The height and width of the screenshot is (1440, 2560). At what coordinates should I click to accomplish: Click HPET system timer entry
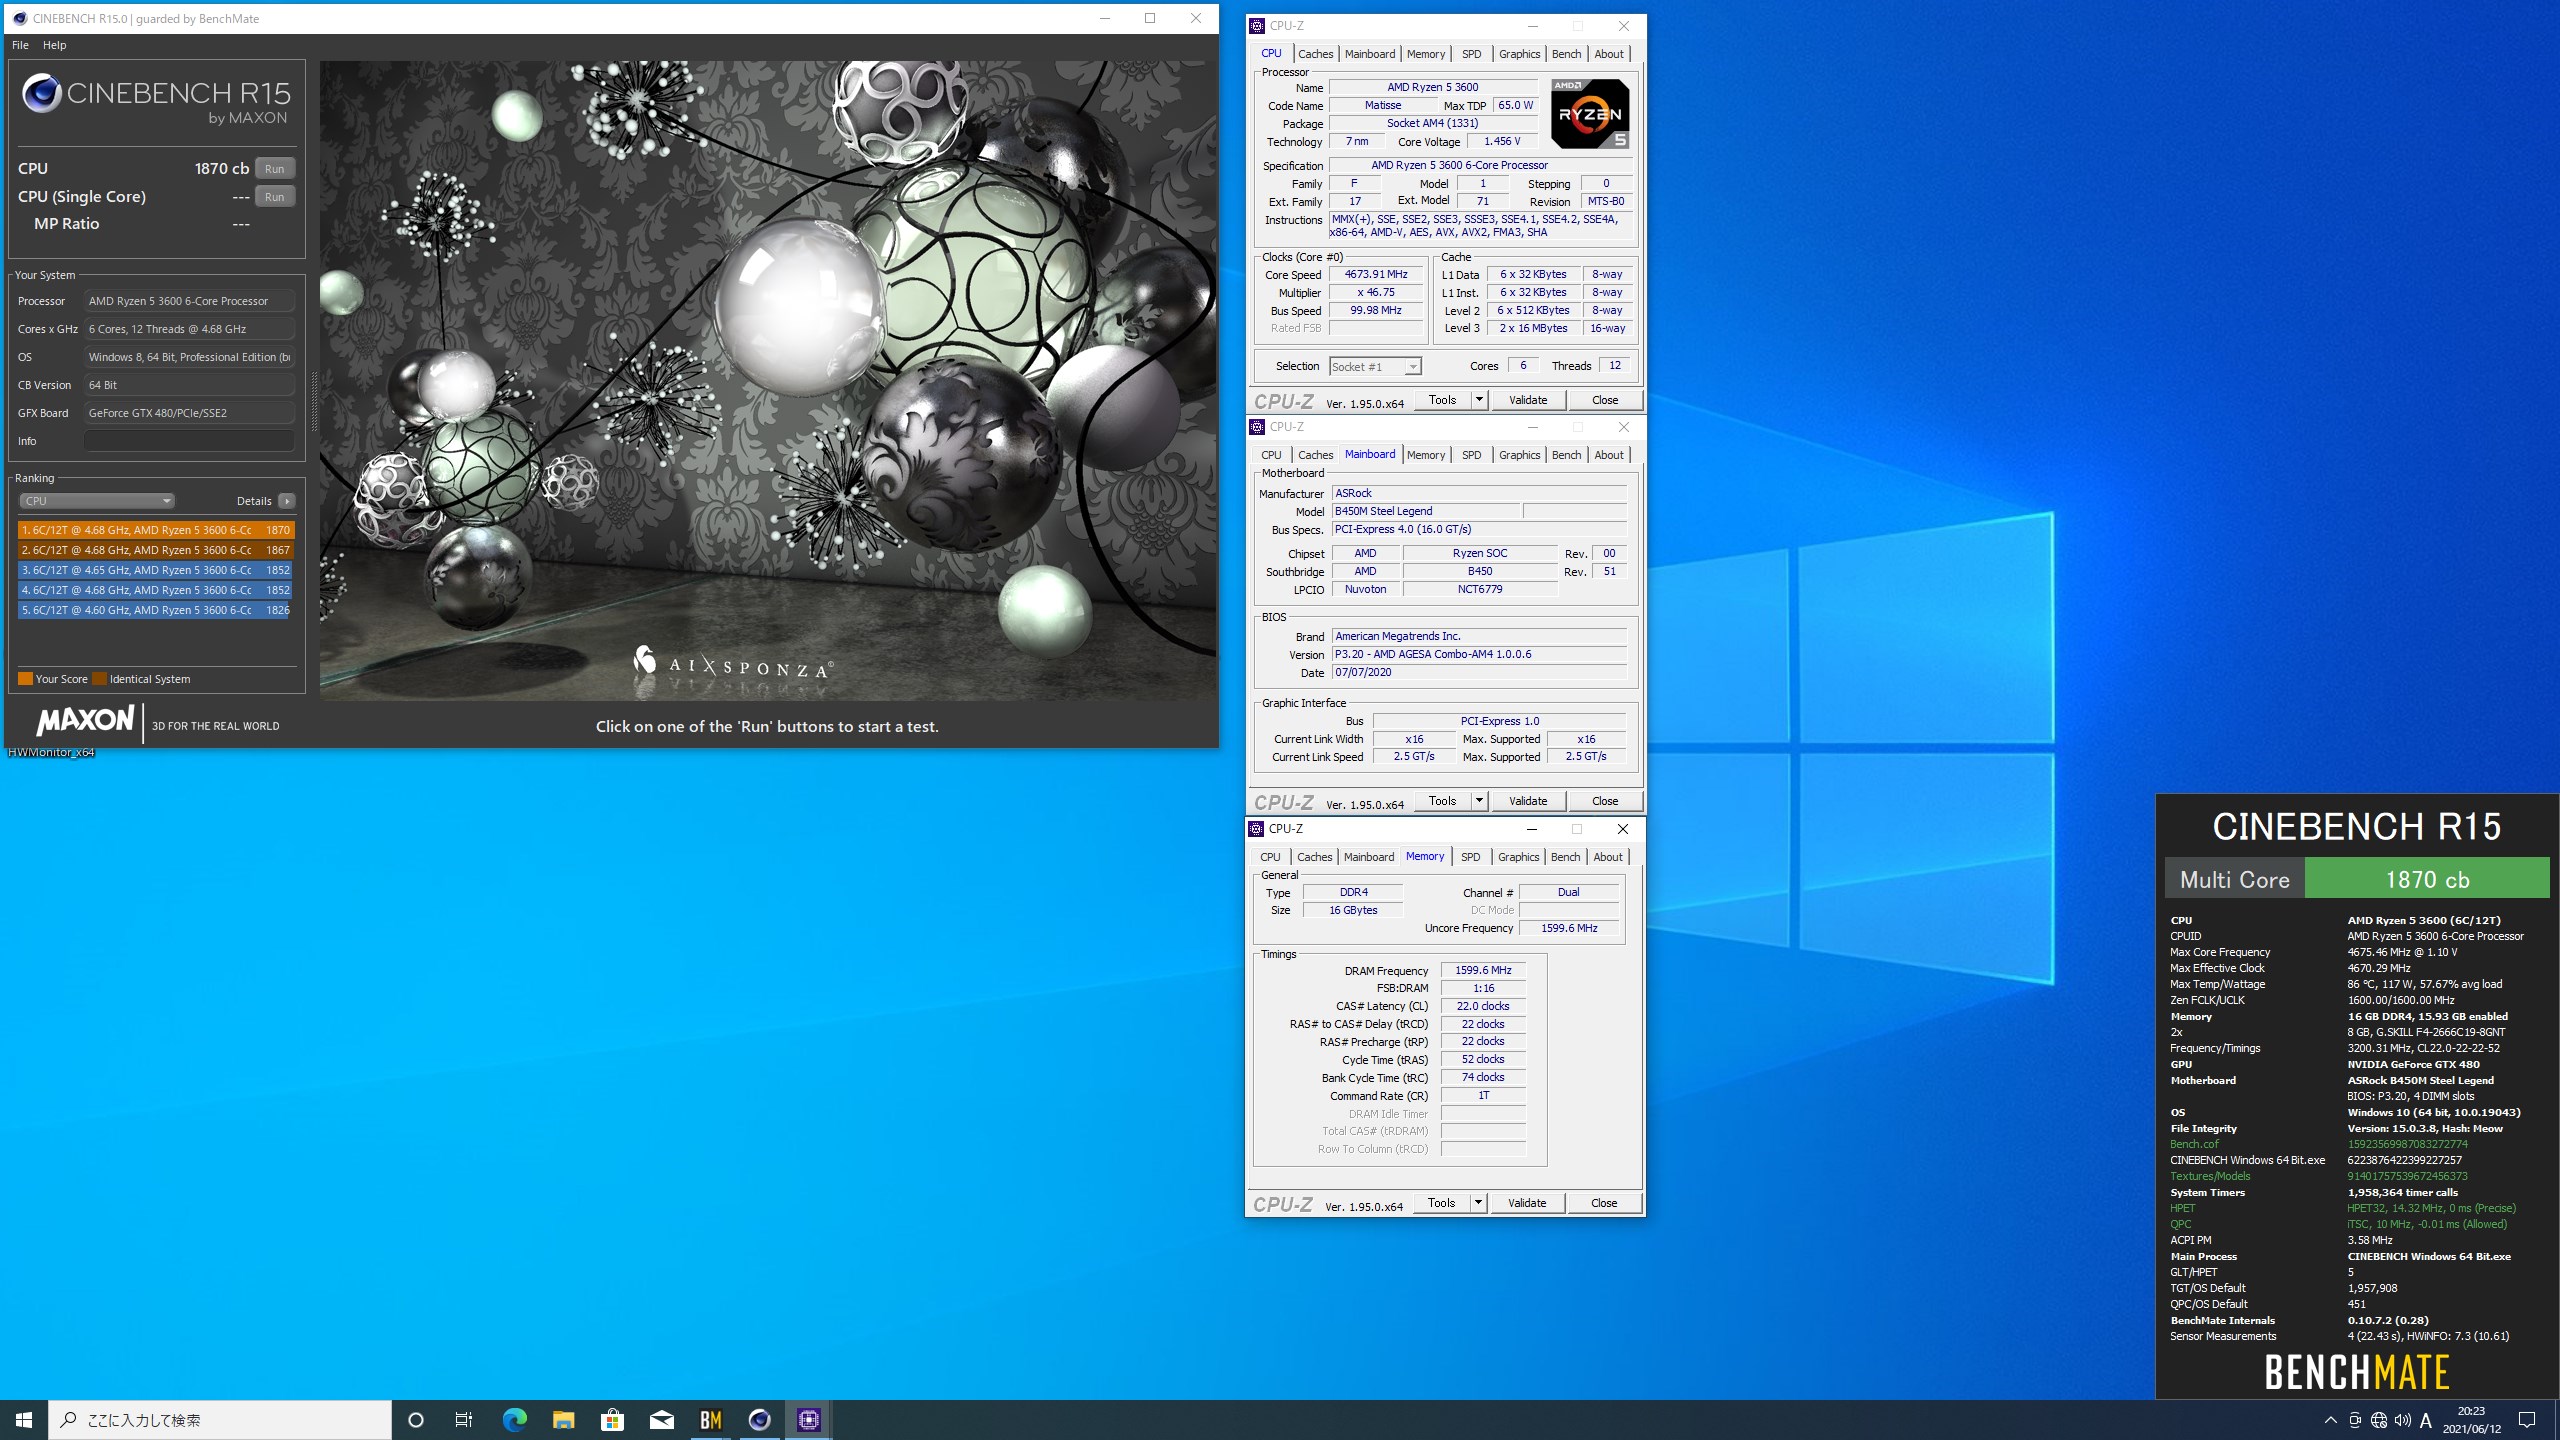(x=2182, y=1208)
